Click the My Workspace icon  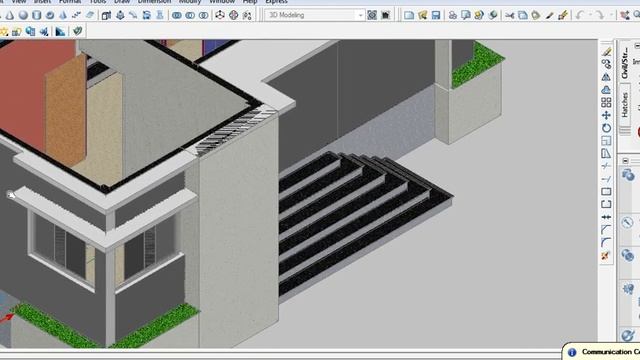pyautogui.click(x=385, y=16)
